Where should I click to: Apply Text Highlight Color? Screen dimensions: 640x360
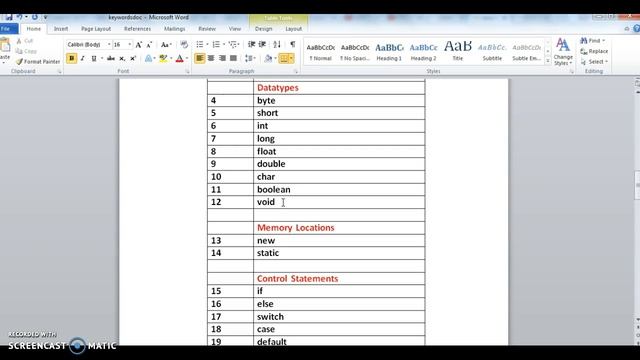pos(163,58)
